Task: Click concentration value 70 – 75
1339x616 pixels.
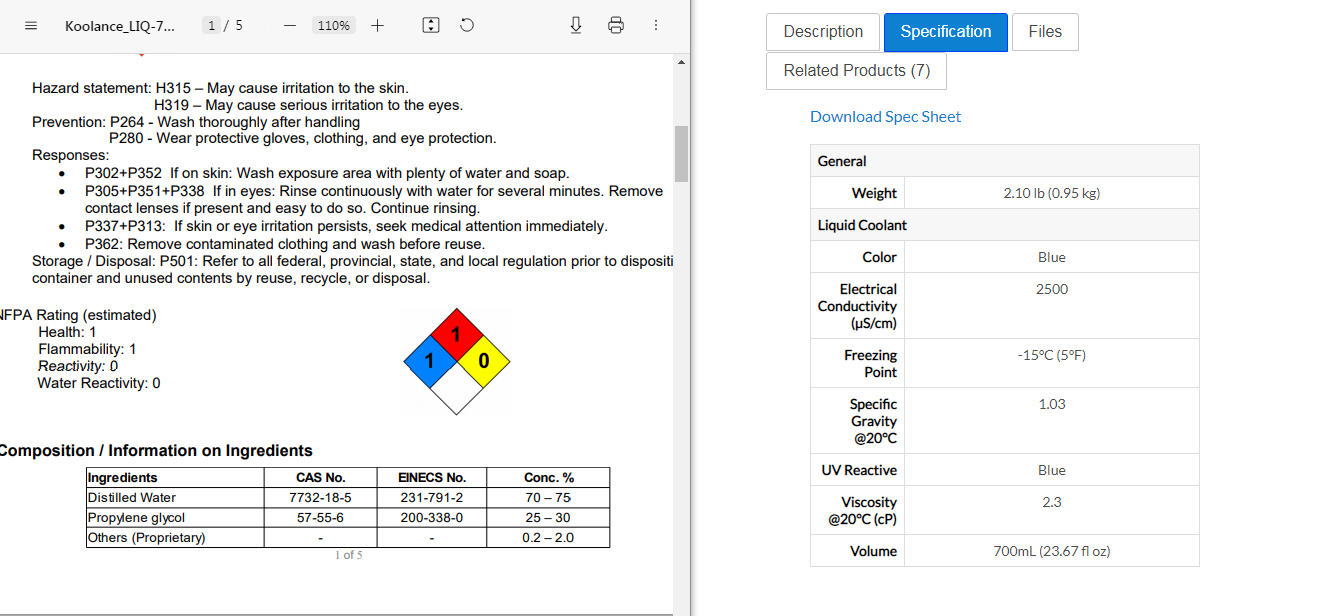Action: click(x=548, y=497)
